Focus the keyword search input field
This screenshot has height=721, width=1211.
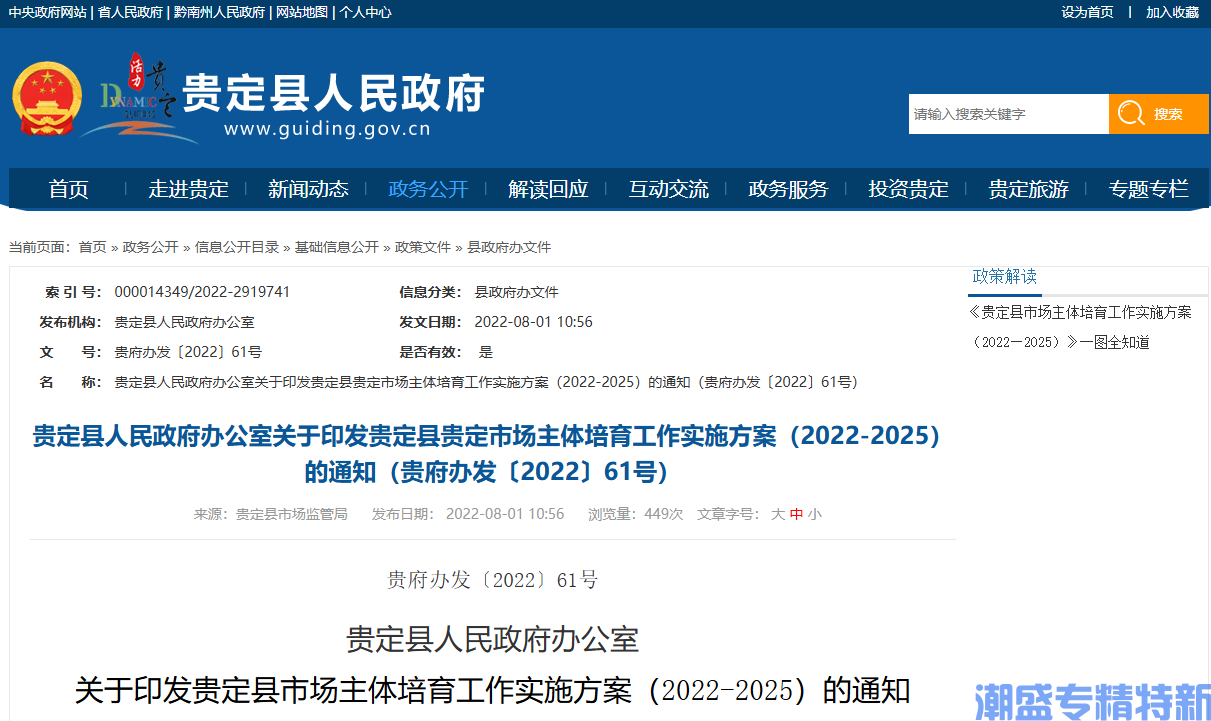(1008, 114)
